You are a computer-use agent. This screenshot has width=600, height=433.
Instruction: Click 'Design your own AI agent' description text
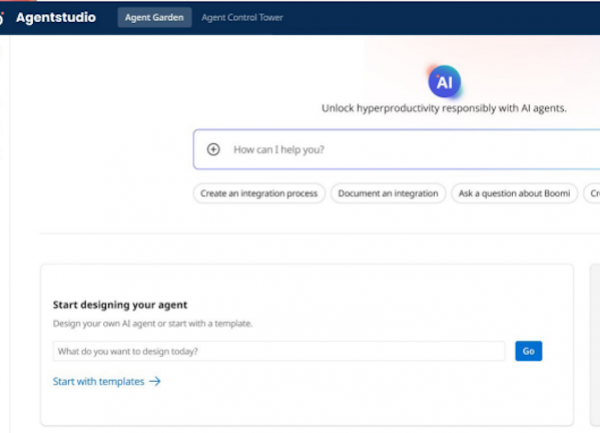tap(153, 324)
